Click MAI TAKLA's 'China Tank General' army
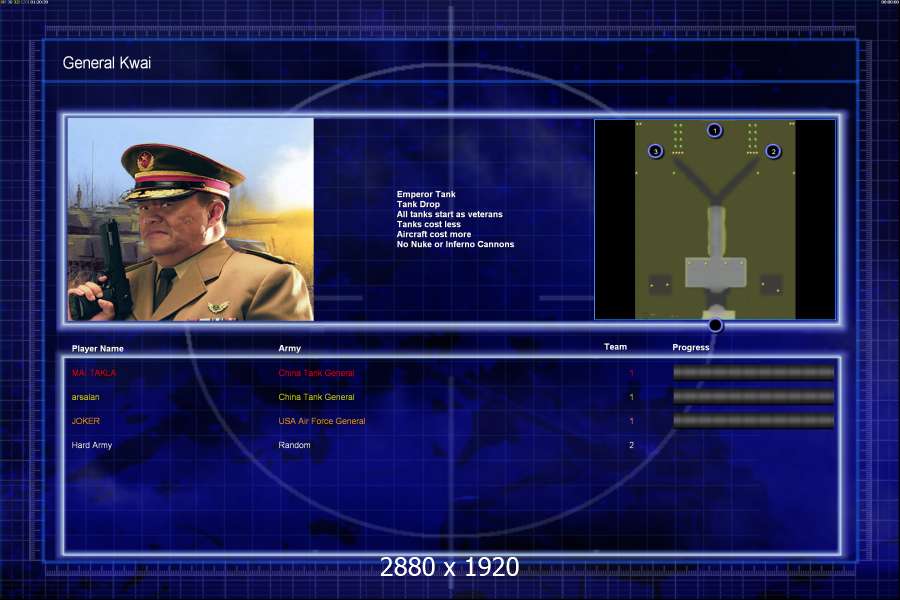 pos(316,373)
